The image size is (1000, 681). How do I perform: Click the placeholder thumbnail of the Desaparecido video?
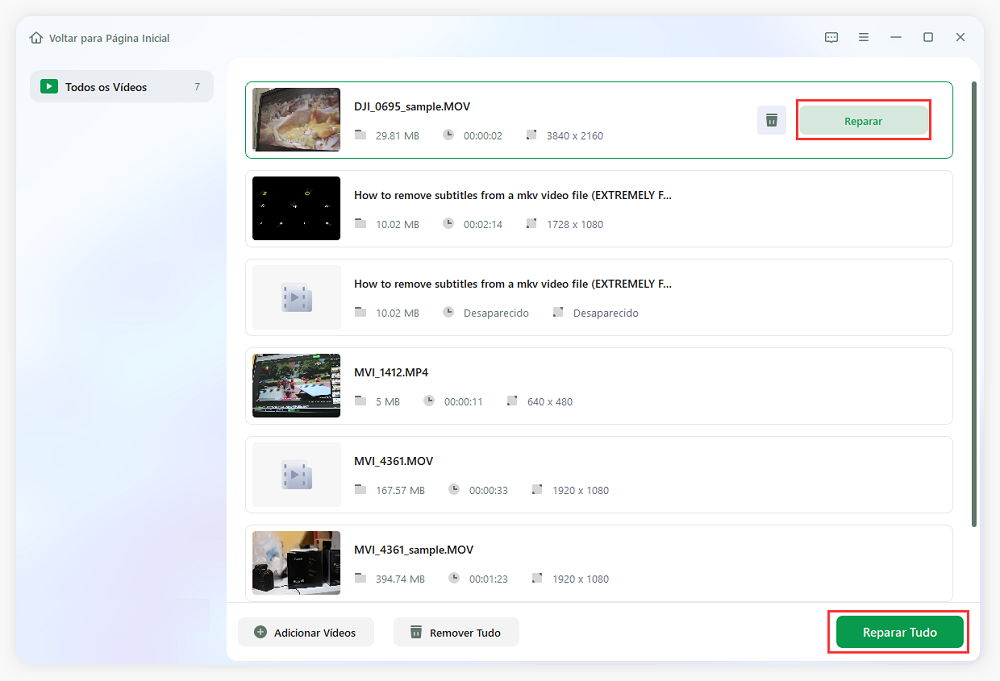296,297
